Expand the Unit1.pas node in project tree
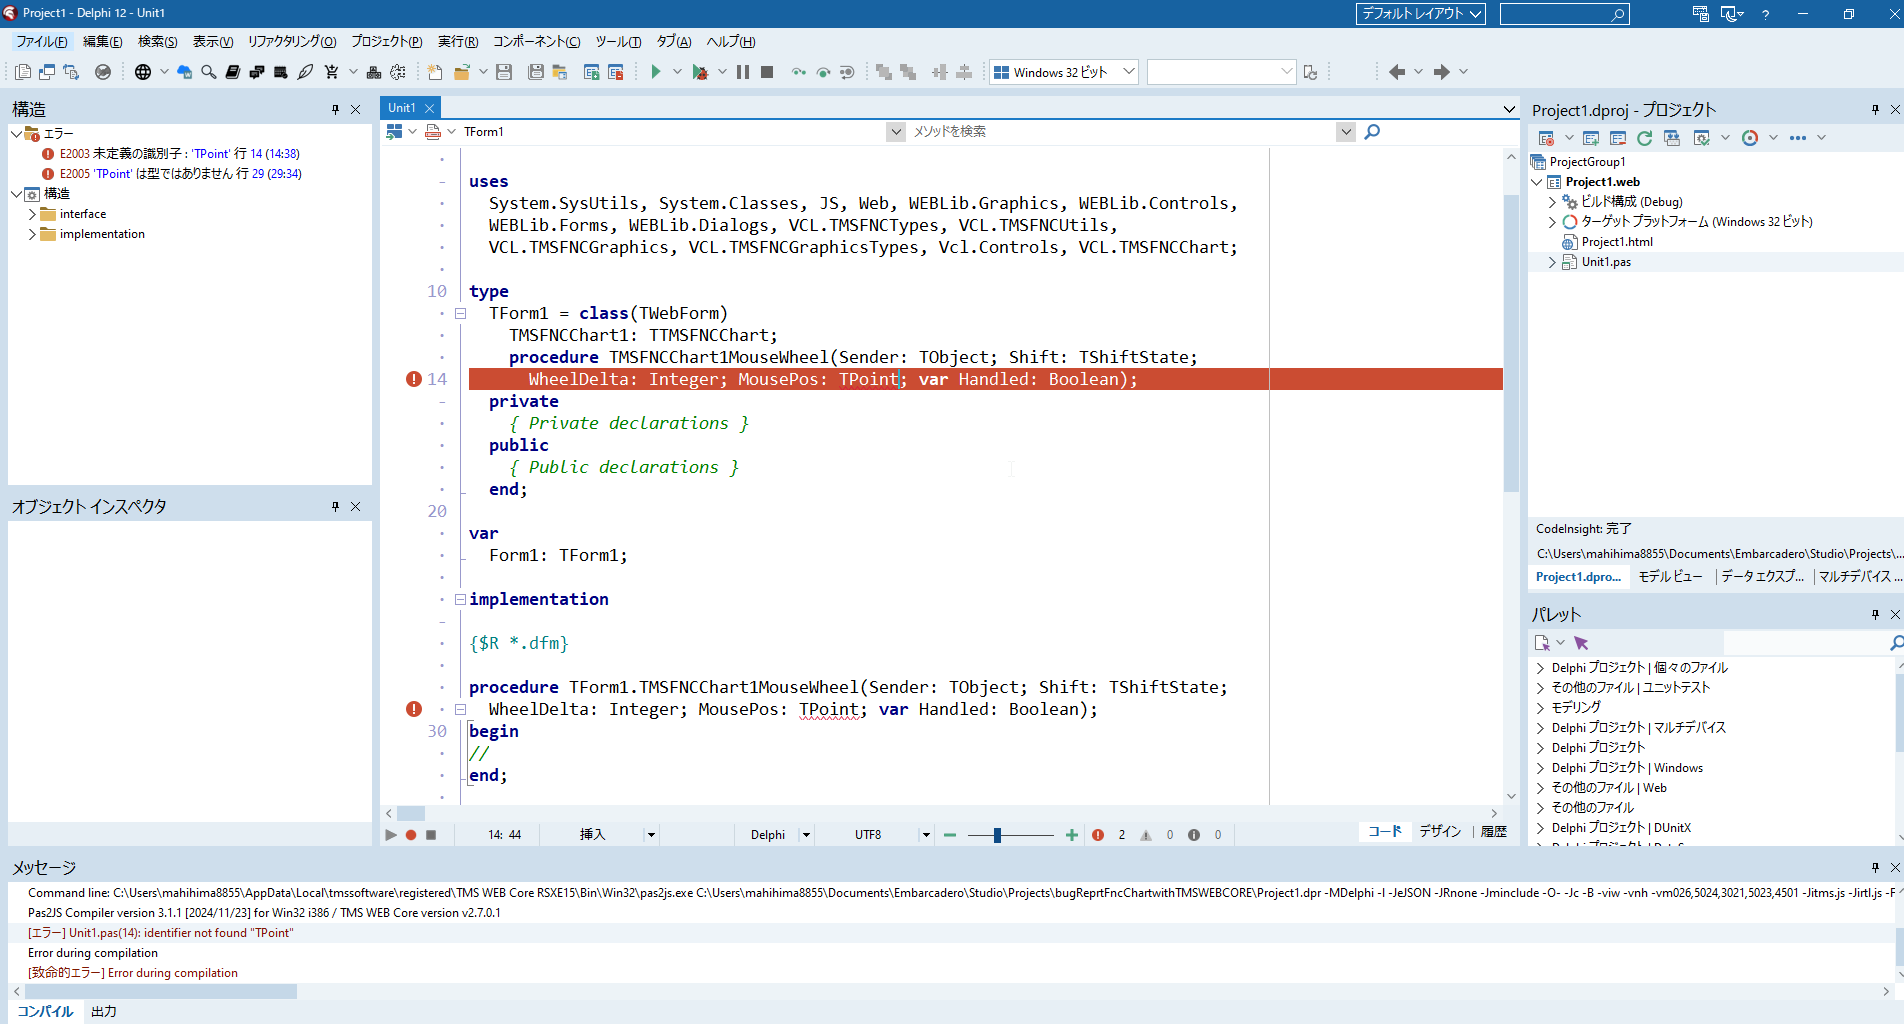Image resolution: width=1904 pixels, height=1024 pixels. 1552,262
